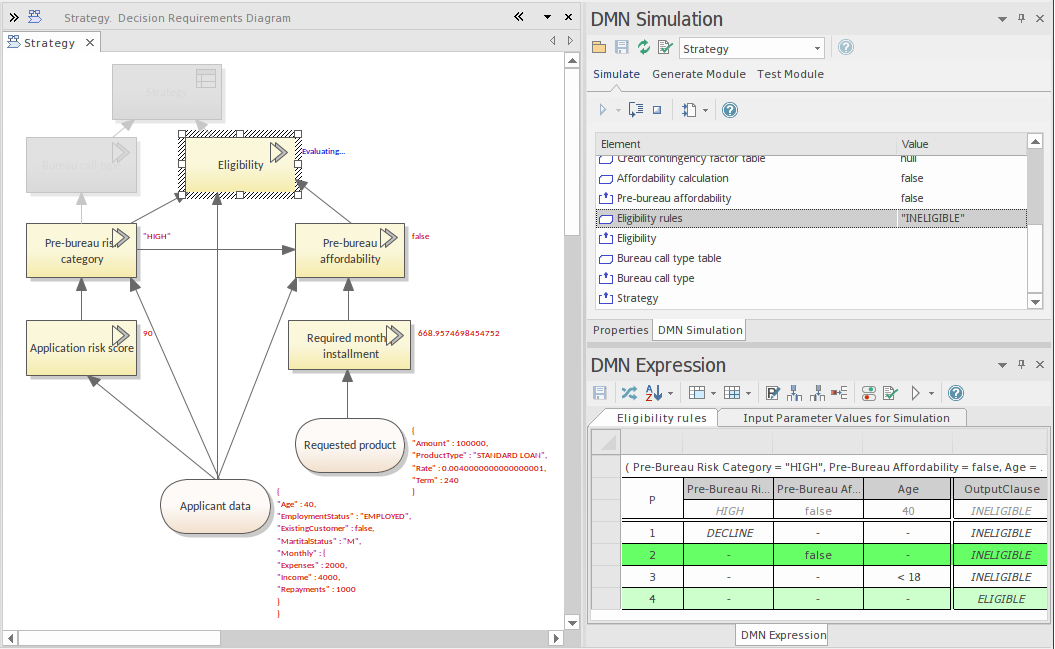Select the Eligibility rules row in element list
The width and height of the screenshot is (1055, 649).
(x=650, y=218)
